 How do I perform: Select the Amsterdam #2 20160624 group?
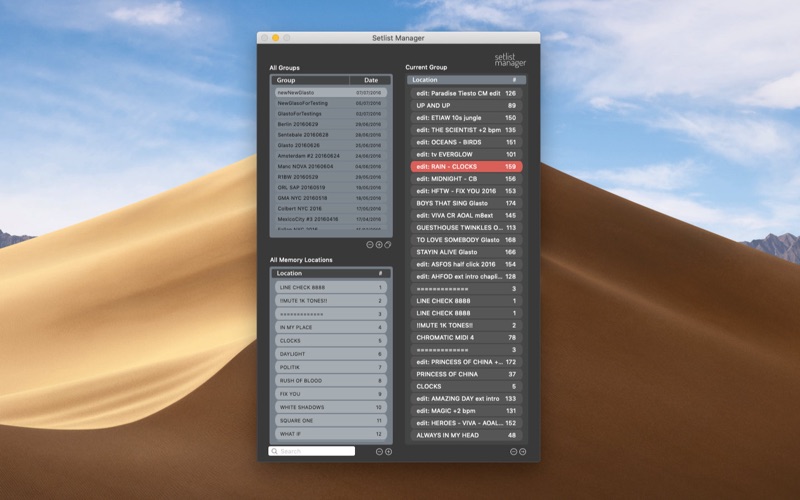pyautogui.click(x=331, y=156)
